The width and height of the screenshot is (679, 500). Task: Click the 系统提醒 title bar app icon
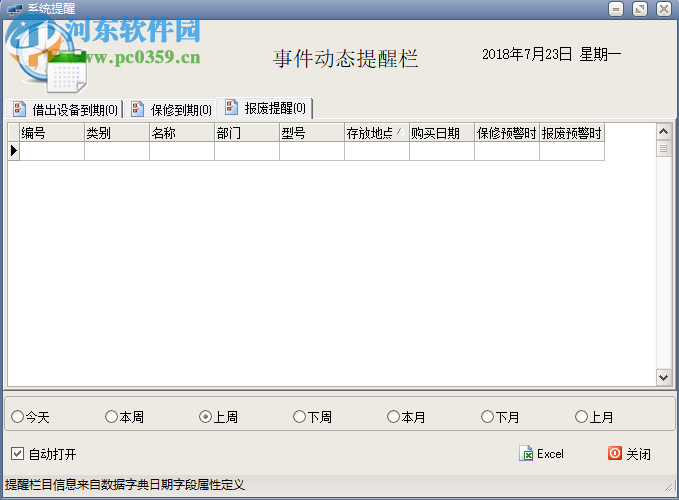(15, 9)
